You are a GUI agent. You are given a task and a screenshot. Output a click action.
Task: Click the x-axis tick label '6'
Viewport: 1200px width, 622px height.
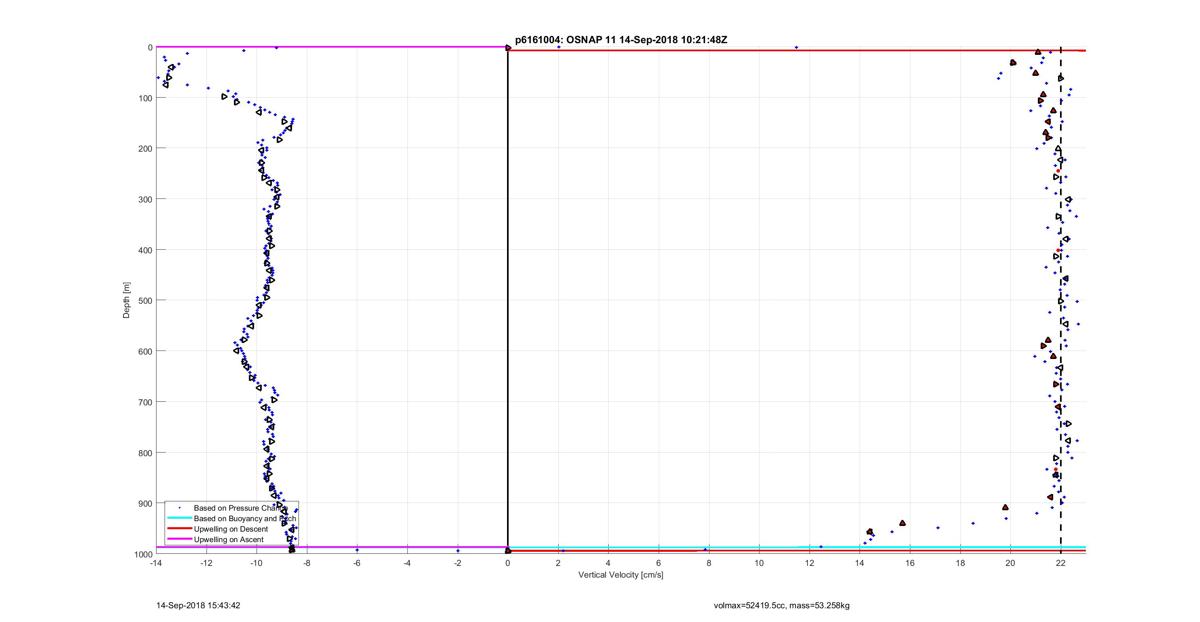coord(659,563)
